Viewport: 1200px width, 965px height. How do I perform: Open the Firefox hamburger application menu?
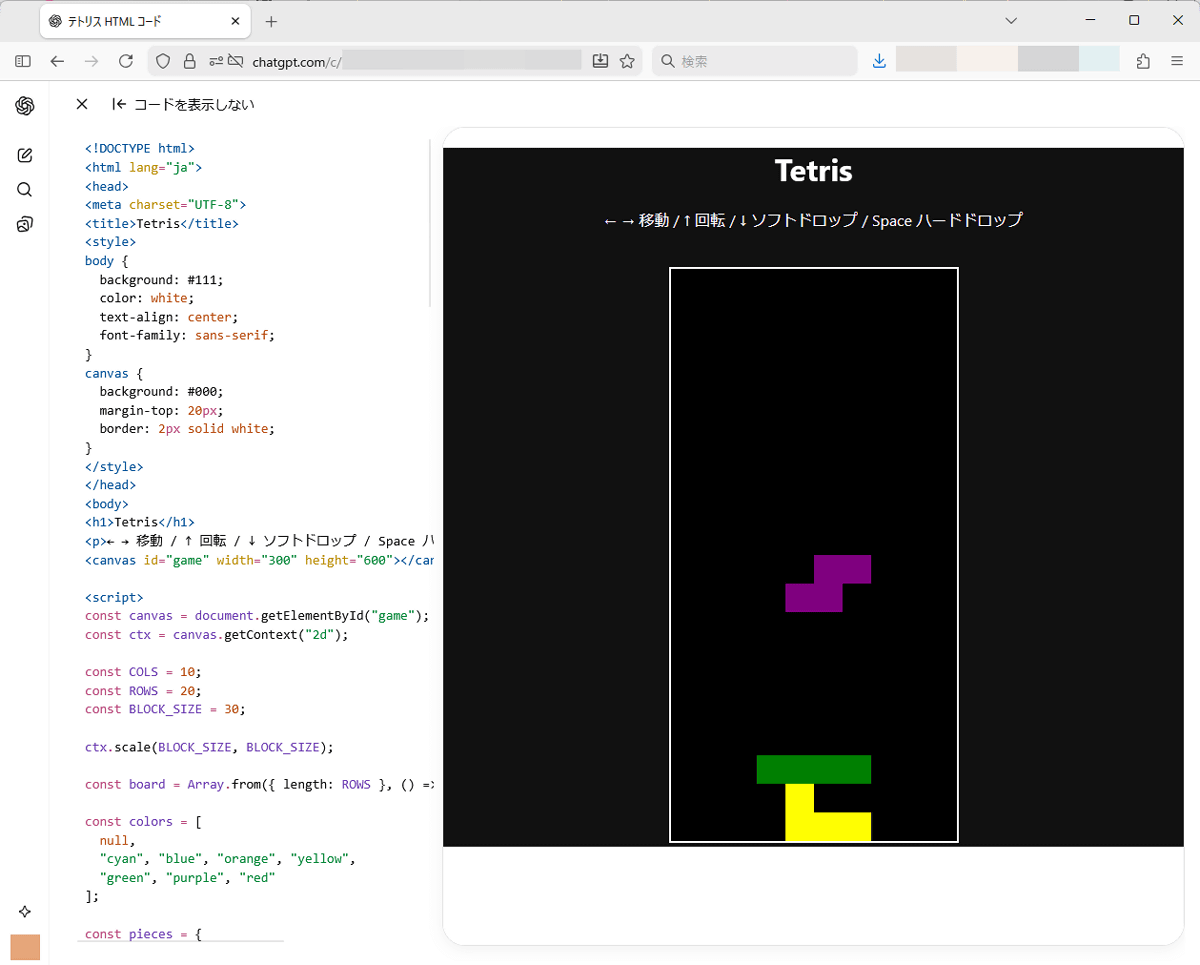pos(1177,61)
